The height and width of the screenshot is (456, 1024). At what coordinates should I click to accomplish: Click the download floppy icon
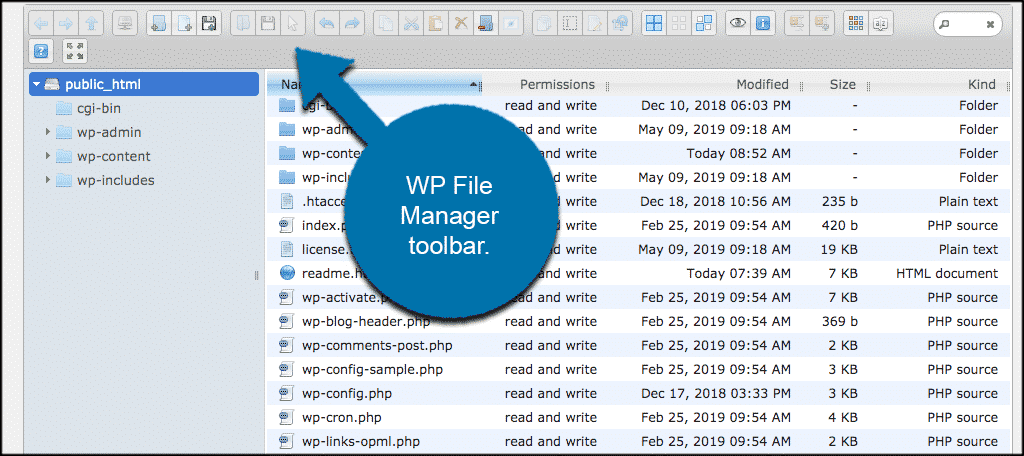click(268, 24)
